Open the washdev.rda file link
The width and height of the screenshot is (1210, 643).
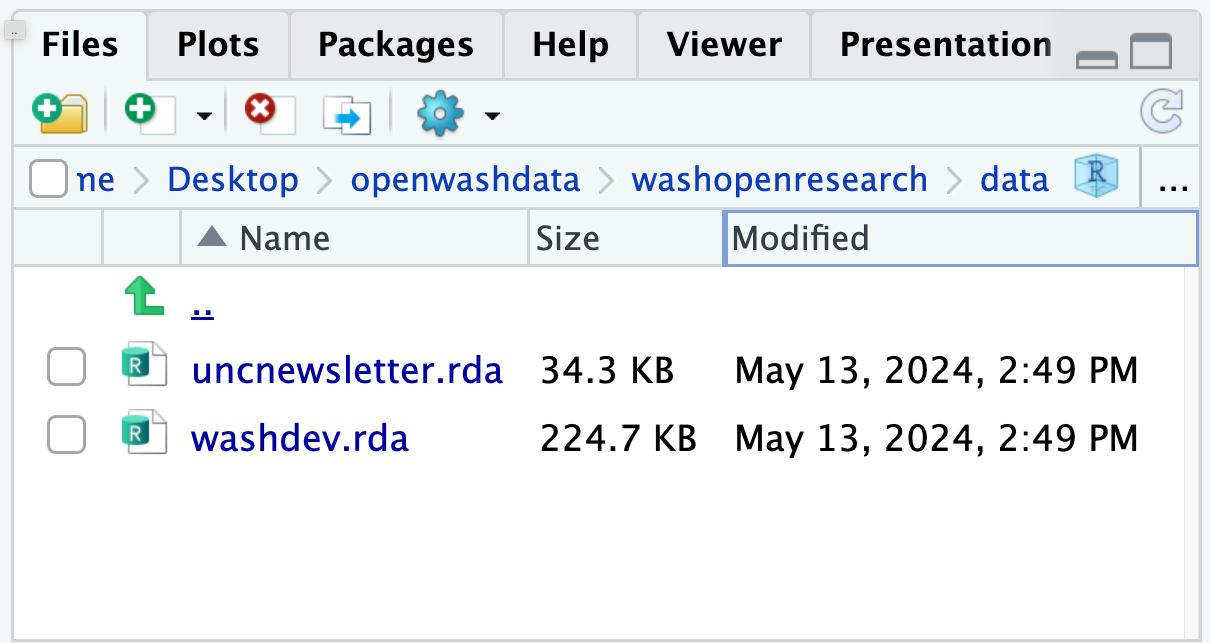(x=300, y=438)
